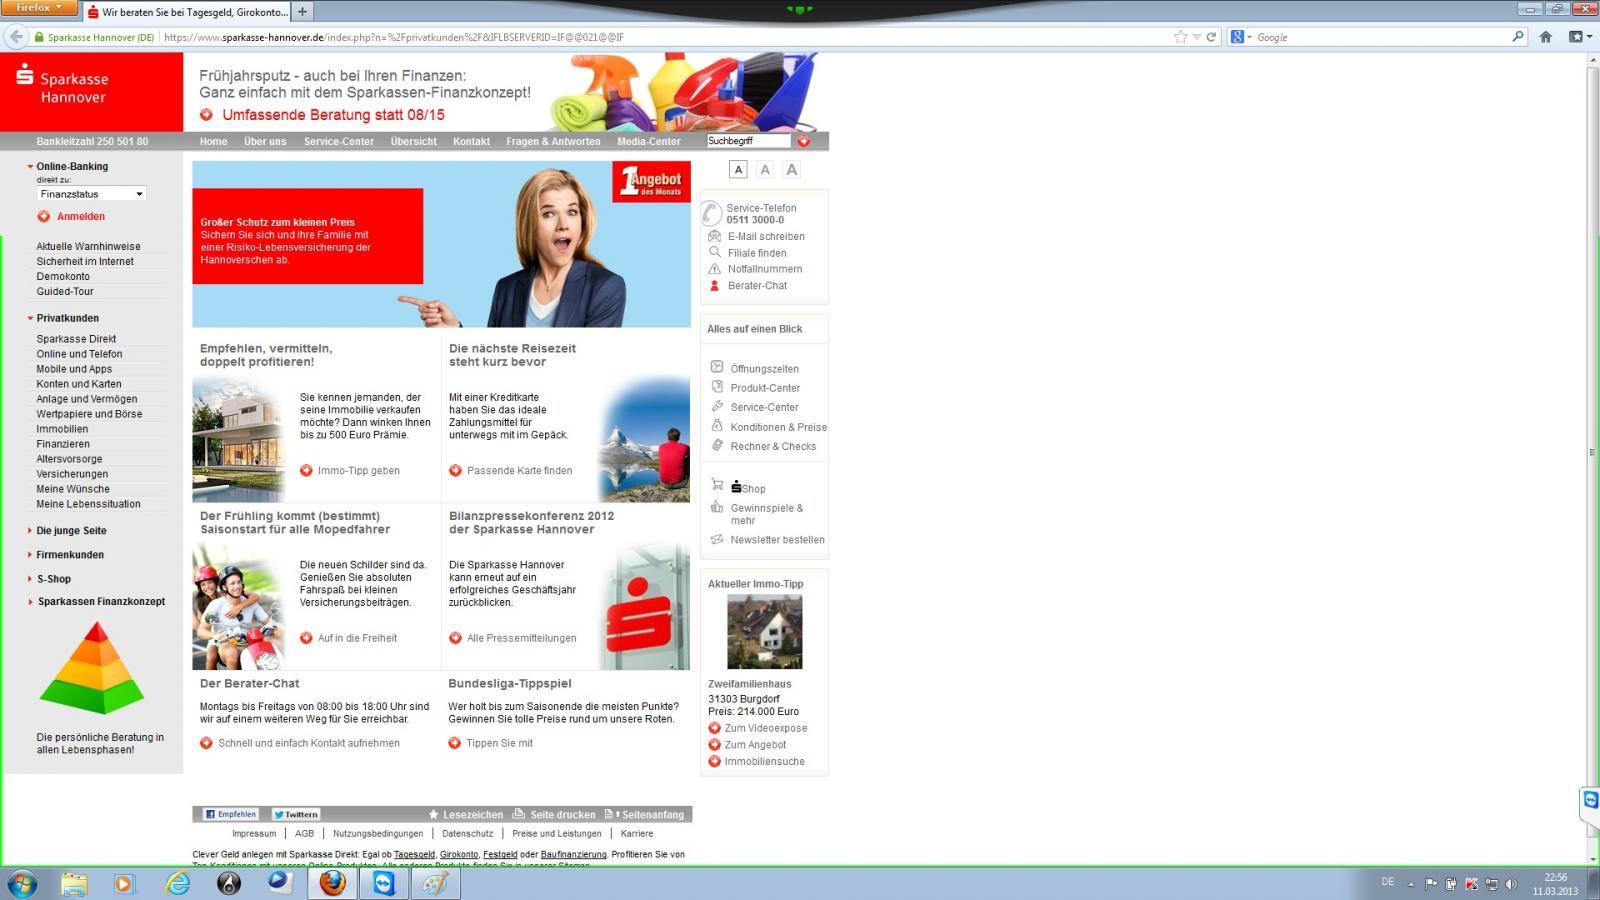The width and height of the screenshot is (1600, 900).
Task: Click the Lesezeichen star icon
Action: pyautogui.click(x=434, y=814)
